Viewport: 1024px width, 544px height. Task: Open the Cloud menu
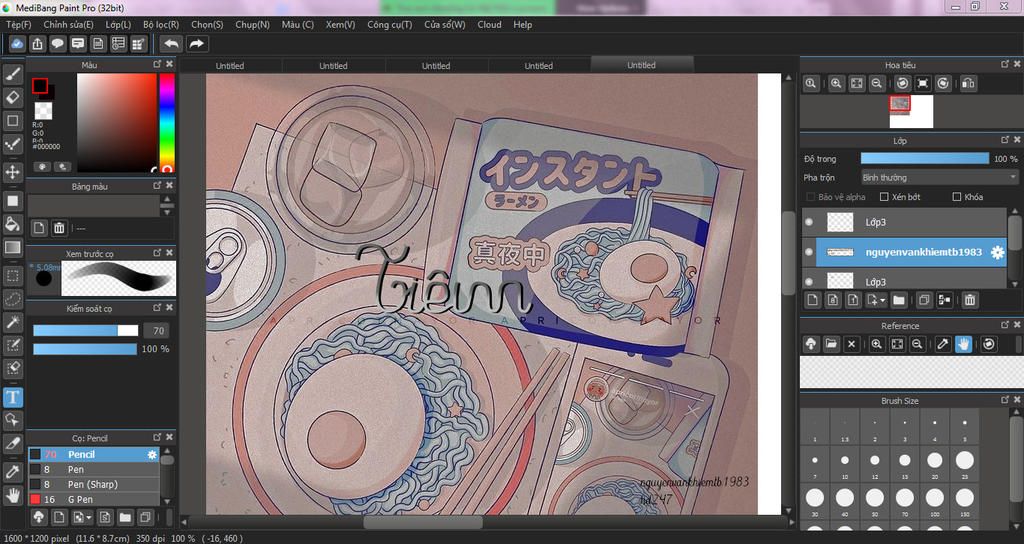[x=489, y=24]
